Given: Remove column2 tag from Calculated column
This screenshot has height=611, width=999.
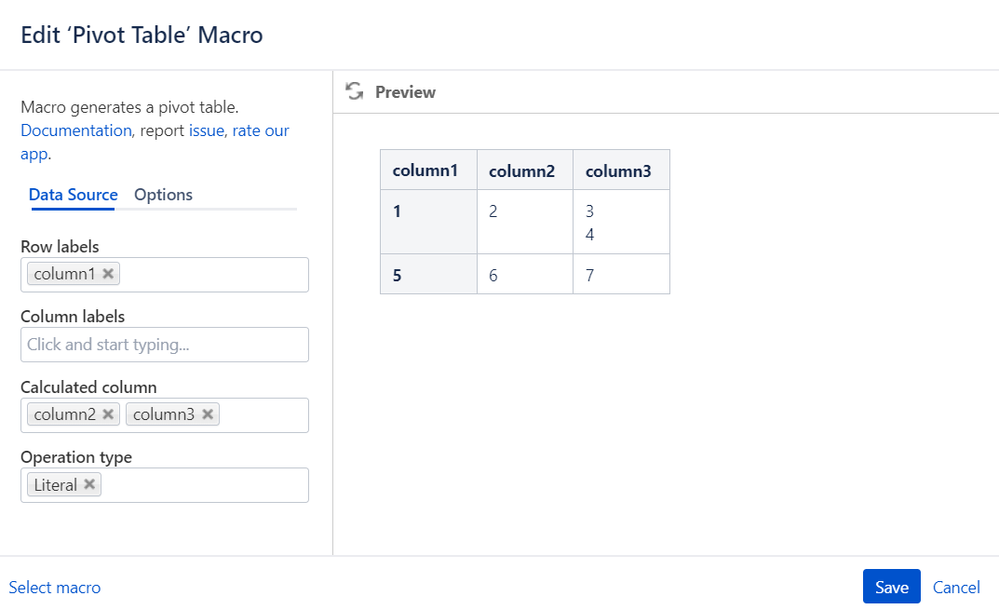Looking at the screenshot, I should pyautogui.click(x=108, y=414).
